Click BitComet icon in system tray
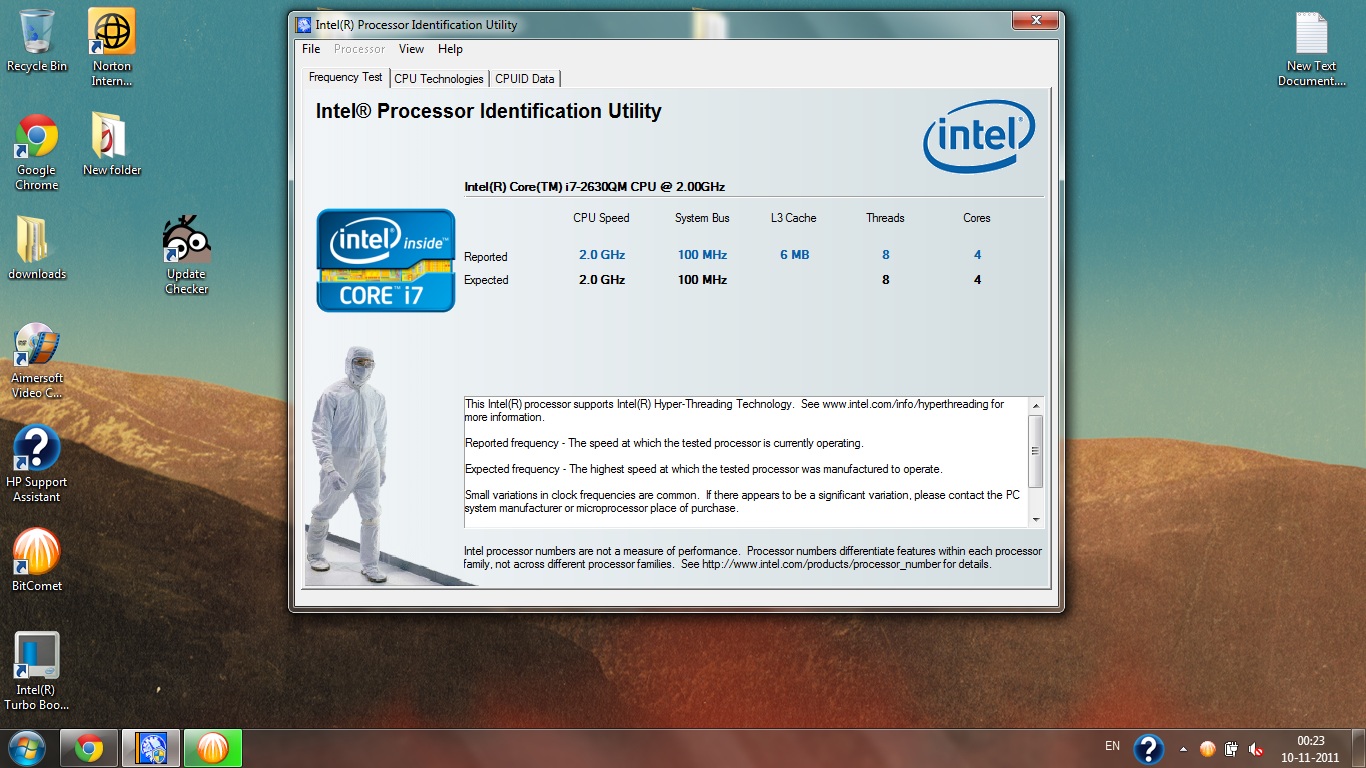1366x768 pixels. pyautogui.click(x=1207, y=749)
